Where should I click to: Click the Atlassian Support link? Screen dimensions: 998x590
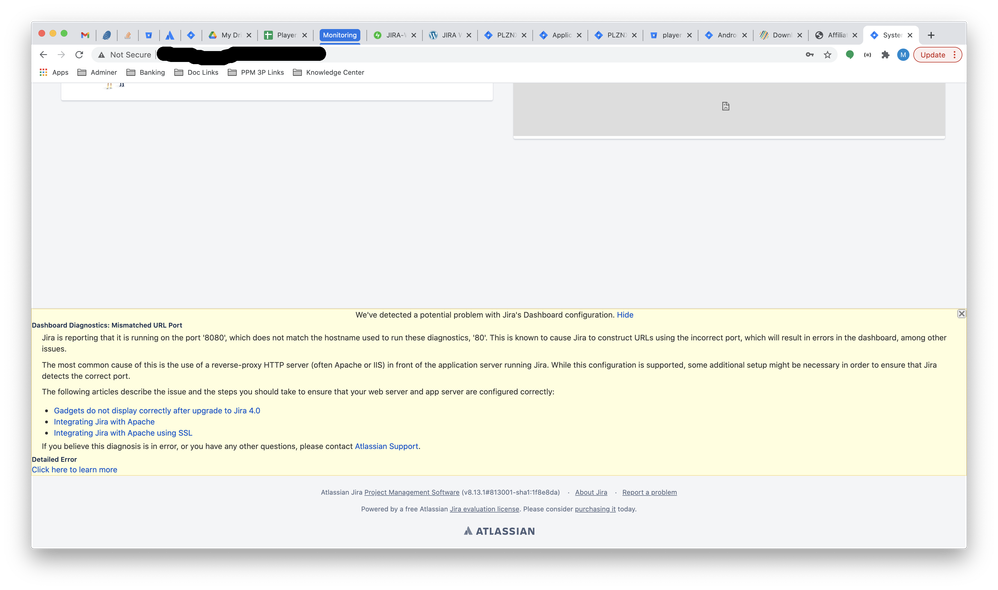click(386, 446)
